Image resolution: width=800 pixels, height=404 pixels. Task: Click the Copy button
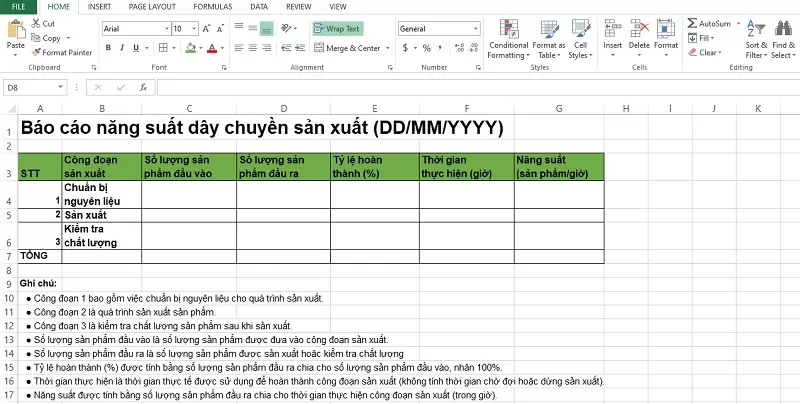[46, 38]
